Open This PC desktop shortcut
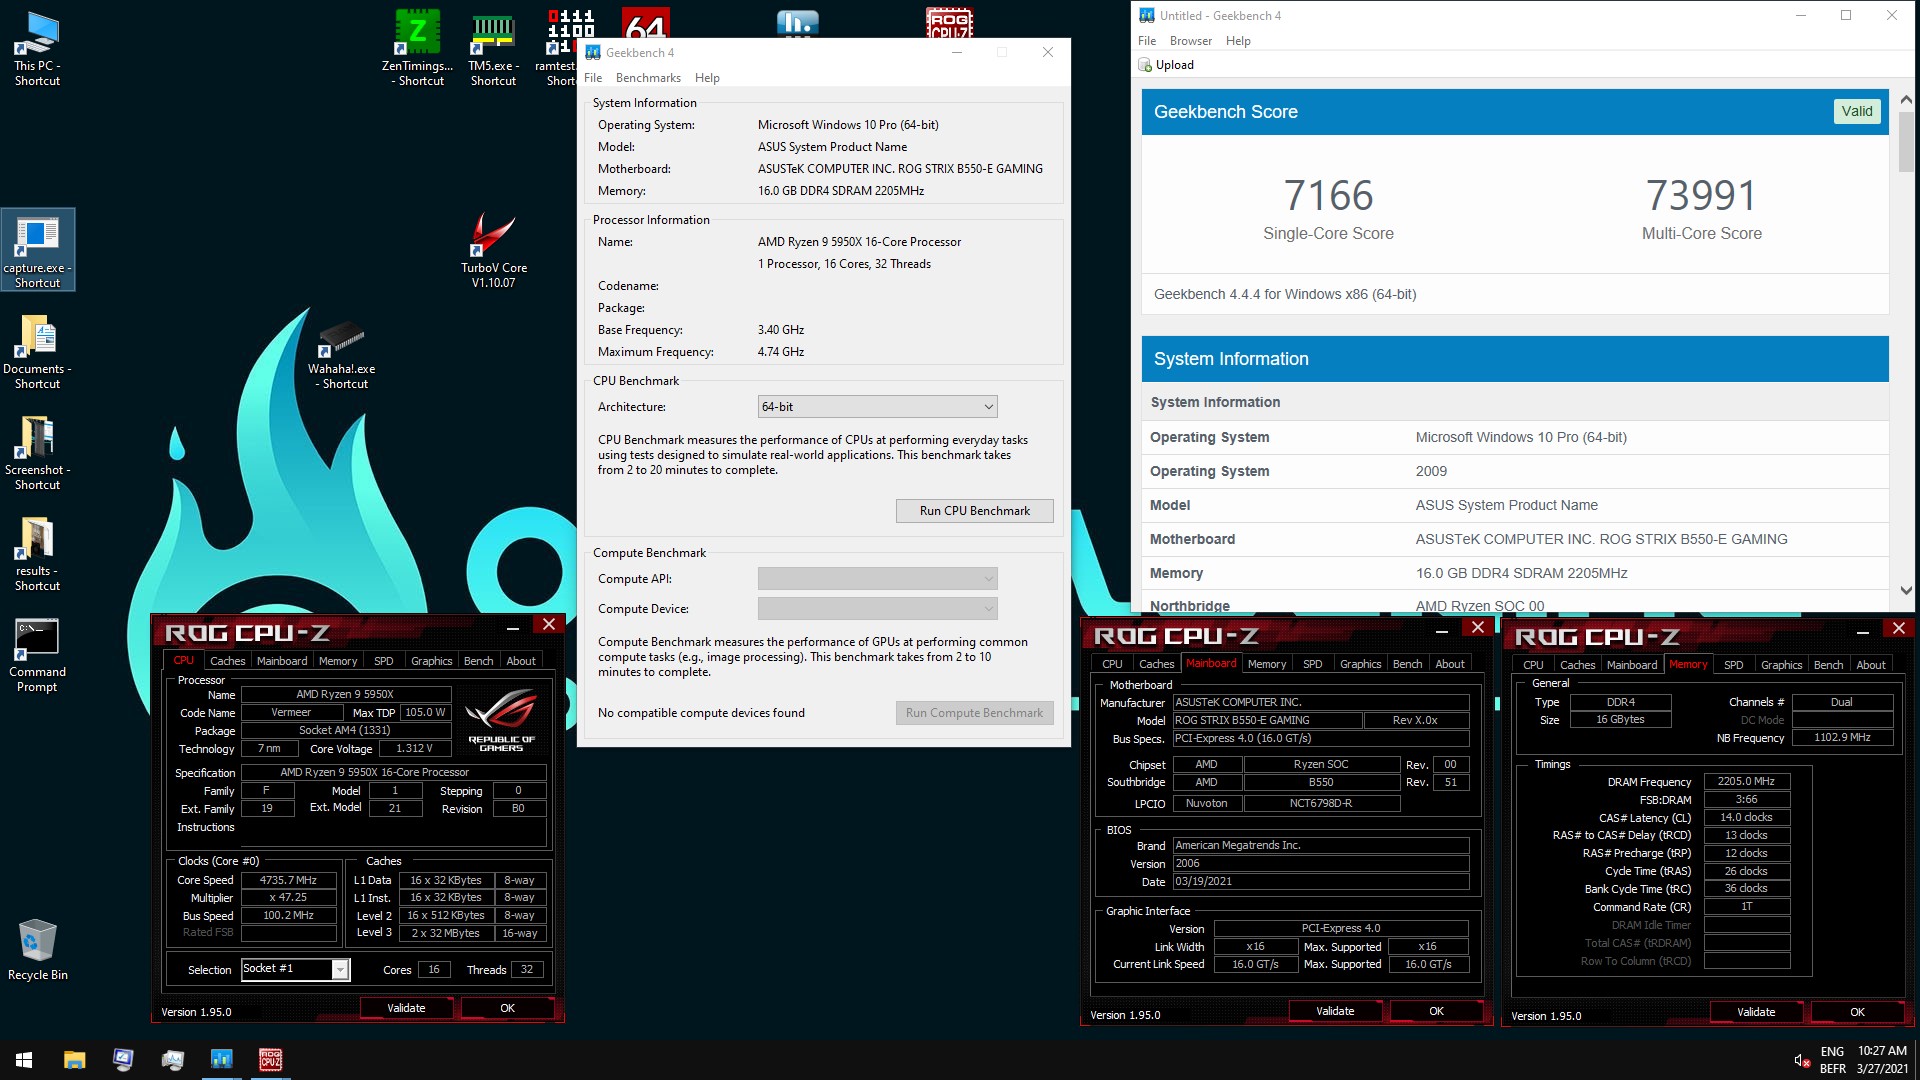Image resolution: width=1920 pixels, height=1080 pixels. click(37, 49)
